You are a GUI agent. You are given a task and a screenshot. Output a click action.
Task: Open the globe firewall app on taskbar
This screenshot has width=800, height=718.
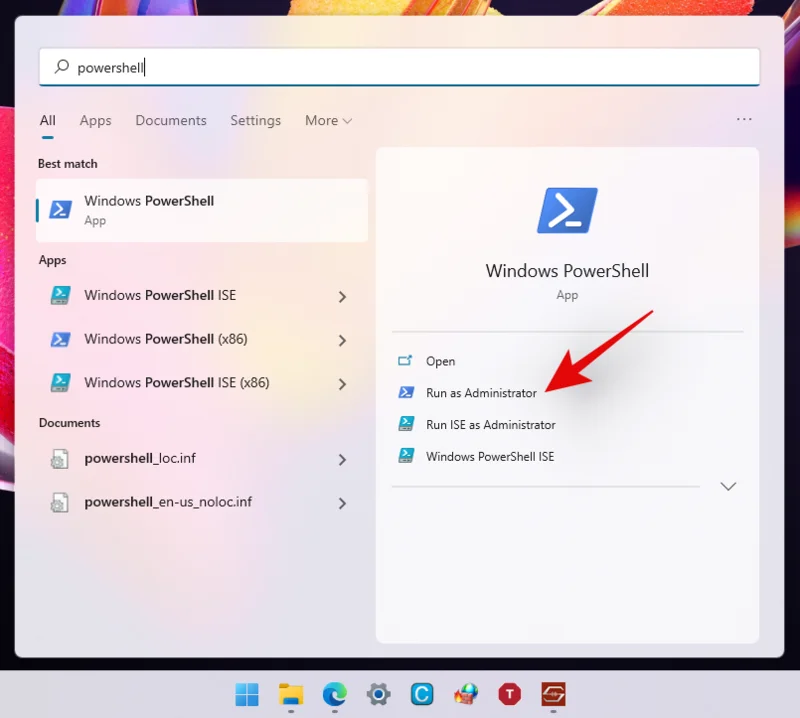[x=466, y=695]
